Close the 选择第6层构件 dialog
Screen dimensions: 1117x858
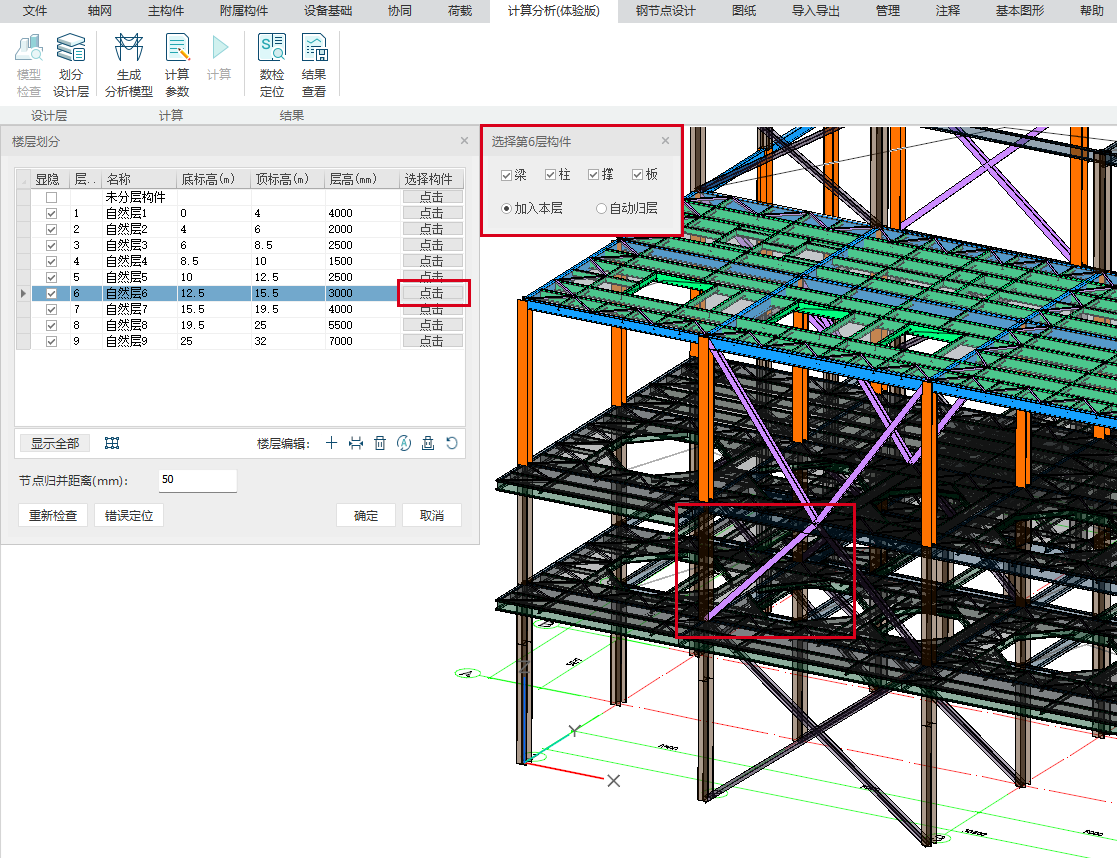point(666,142)
